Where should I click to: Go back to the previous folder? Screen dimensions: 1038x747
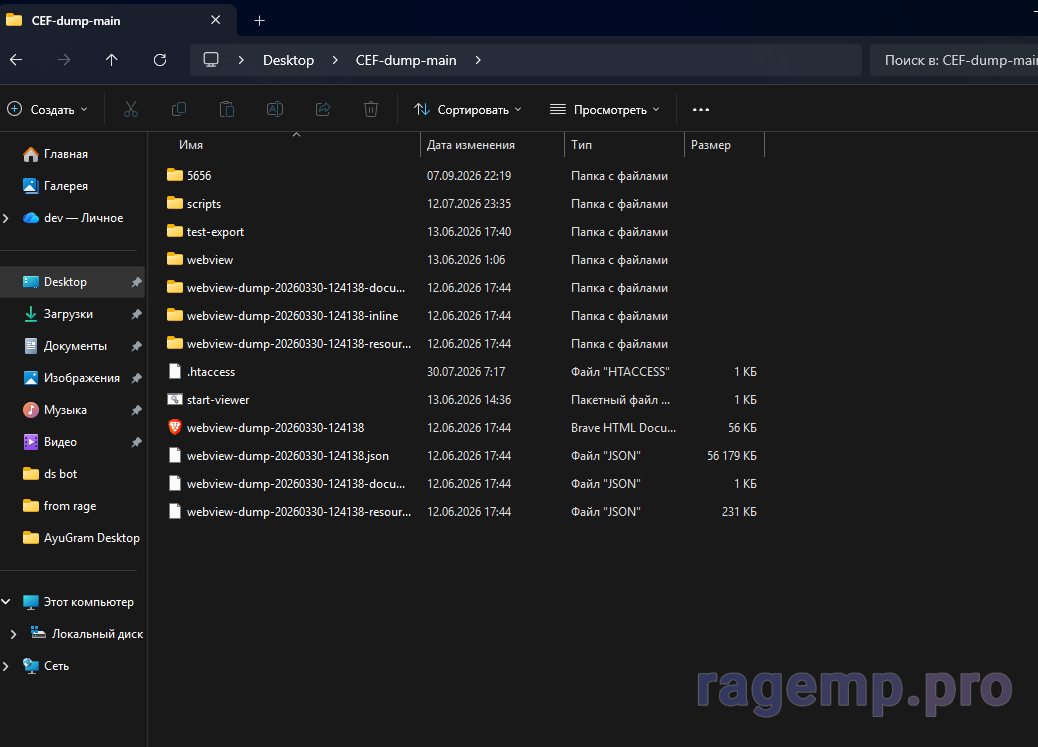pyautogui.click(x=17, y=60)
